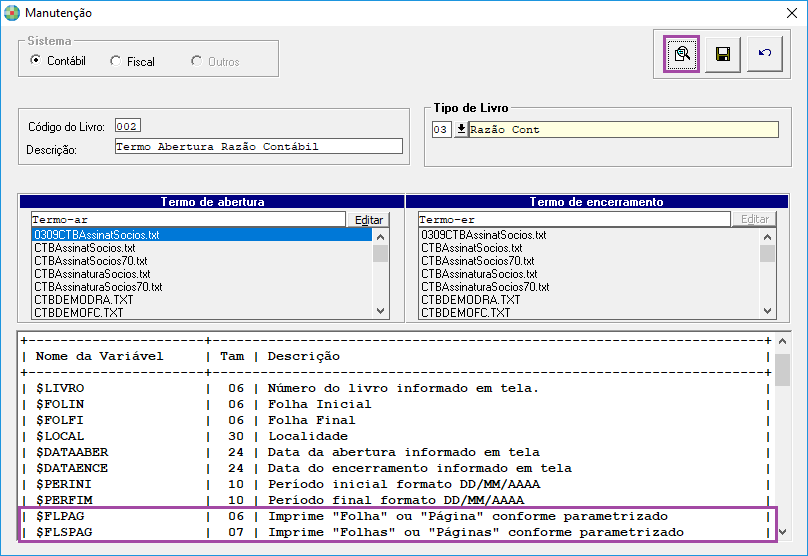Click the Termo-er filename field

[x=575, y=220]
